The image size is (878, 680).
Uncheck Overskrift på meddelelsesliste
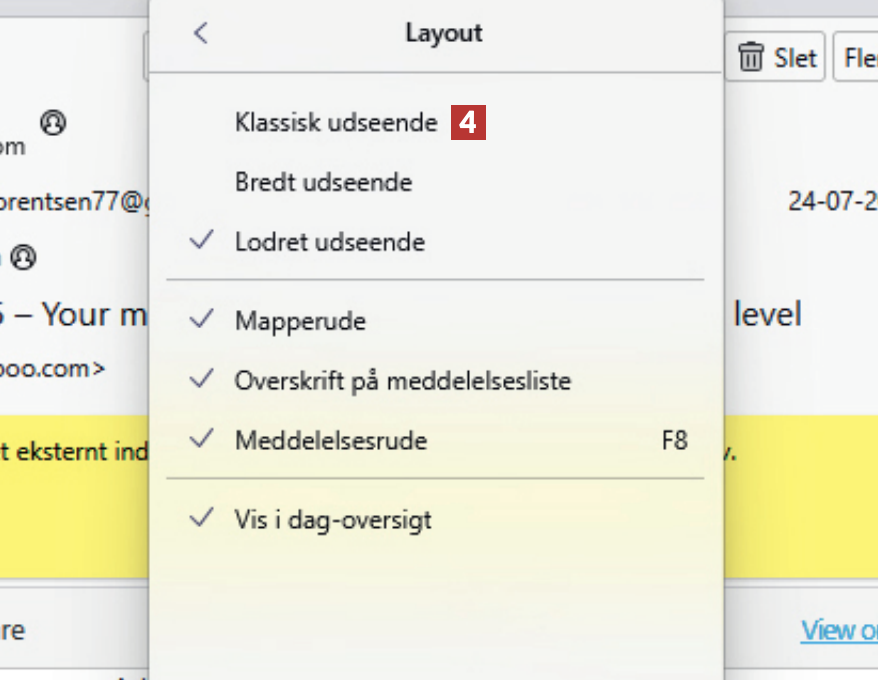click(402, 380)
